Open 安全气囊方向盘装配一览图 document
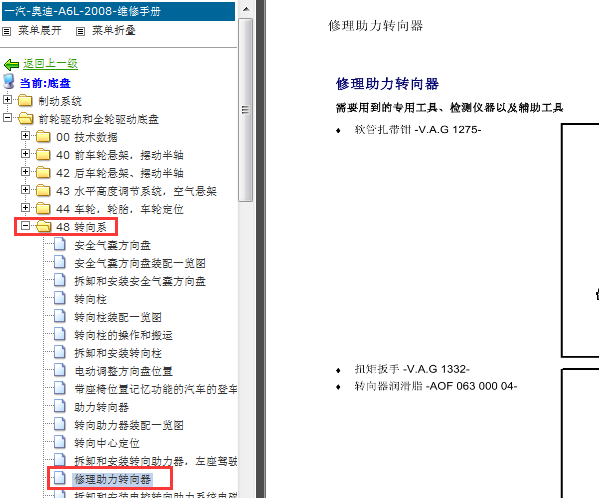 (x=140, y=263)
